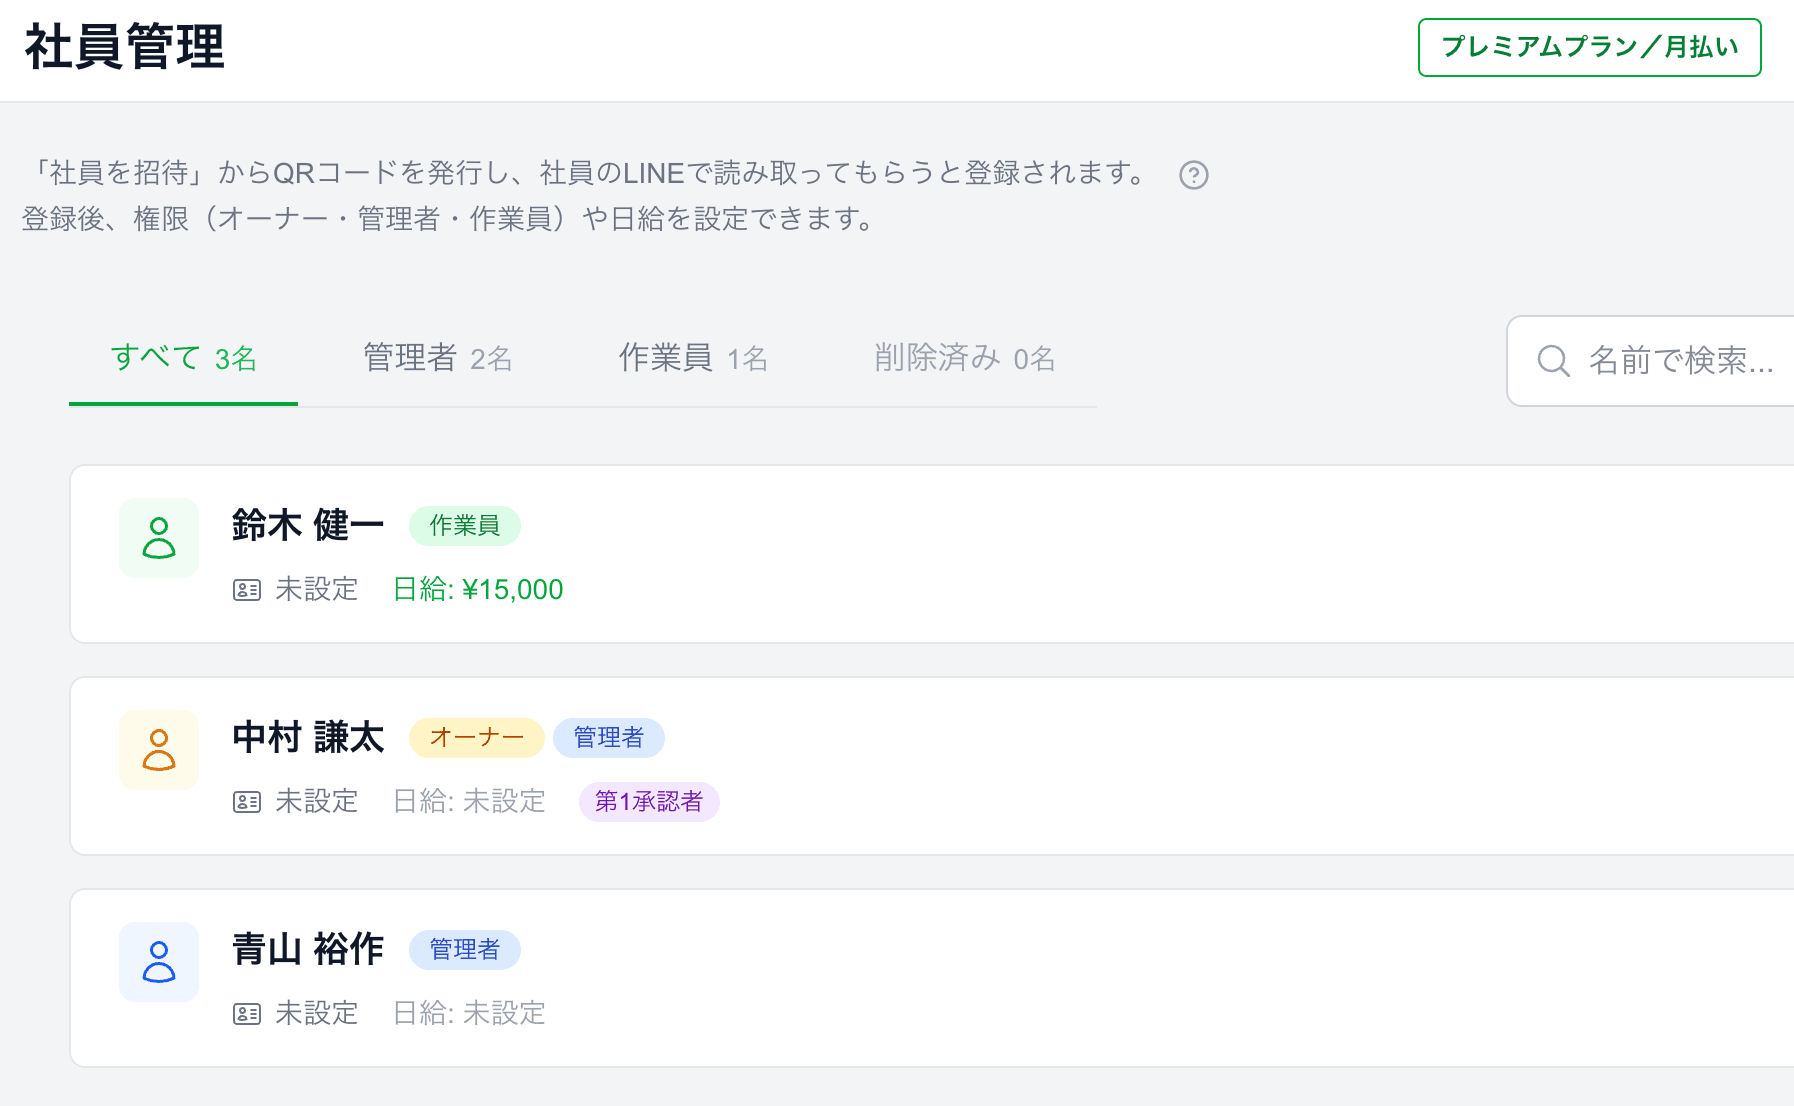
Task: Open the 作業員 1名 tab
Action: coord(693,358)
